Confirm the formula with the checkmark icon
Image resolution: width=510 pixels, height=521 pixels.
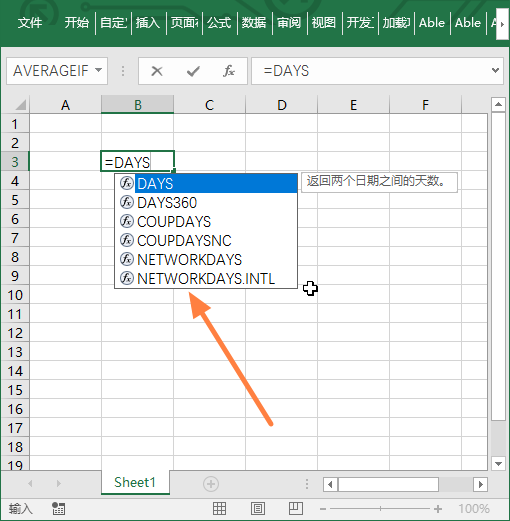[x=193, y=71]
